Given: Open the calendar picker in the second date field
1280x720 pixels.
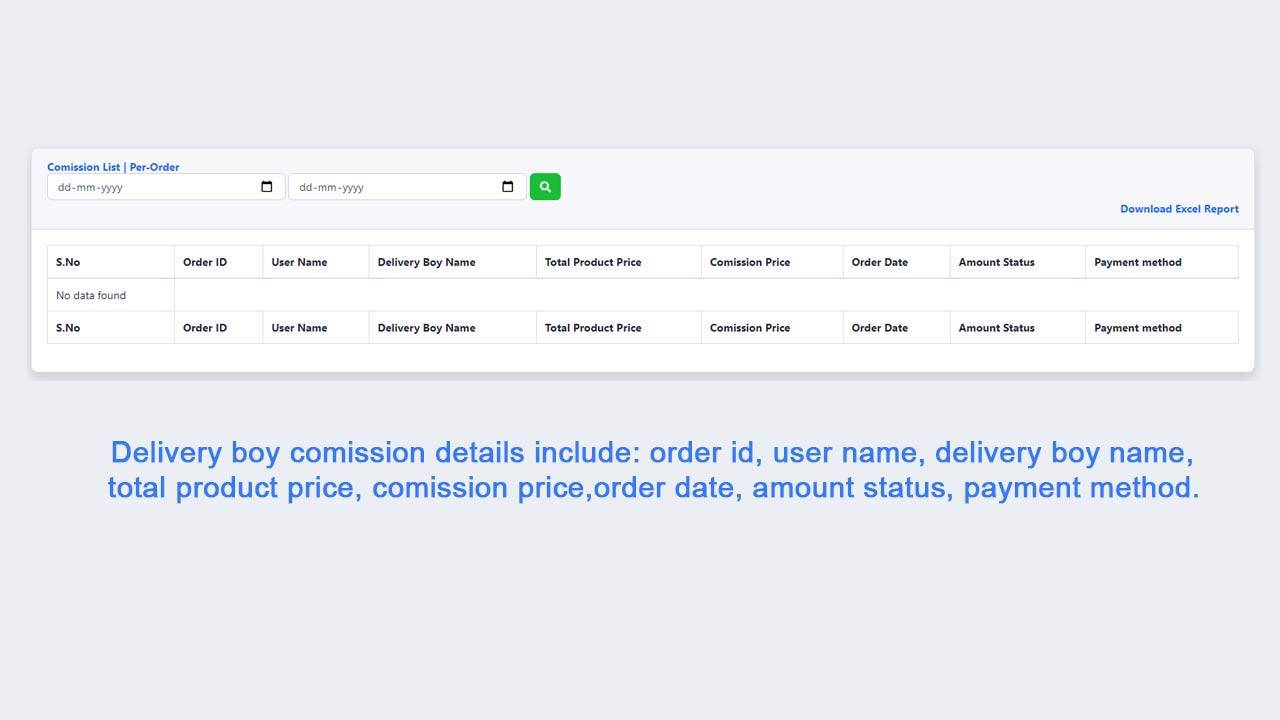Looking at the screenshot, I should pos(508,187).
